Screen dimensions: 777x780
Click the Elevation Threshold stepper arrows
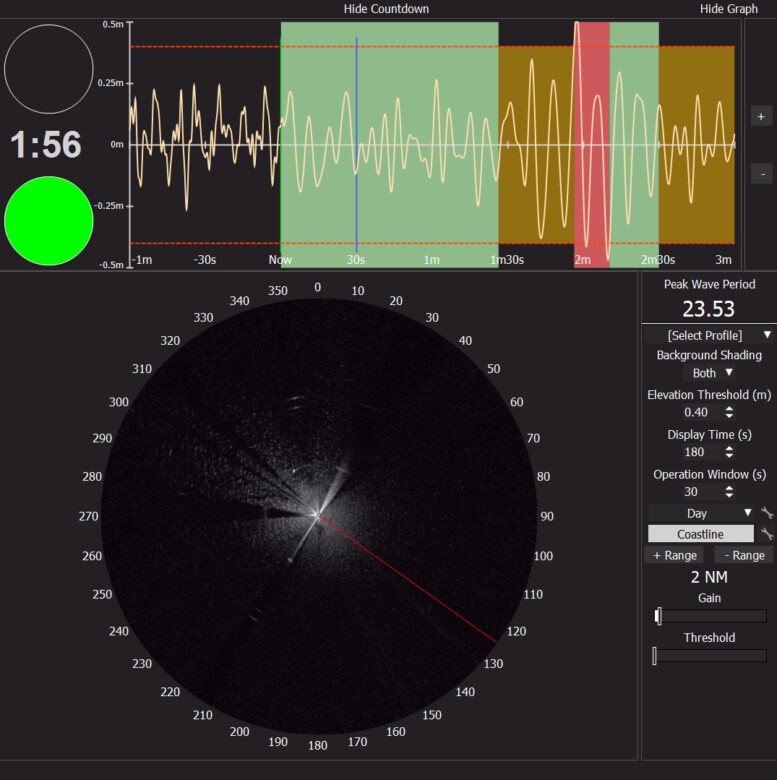[729, 412]
